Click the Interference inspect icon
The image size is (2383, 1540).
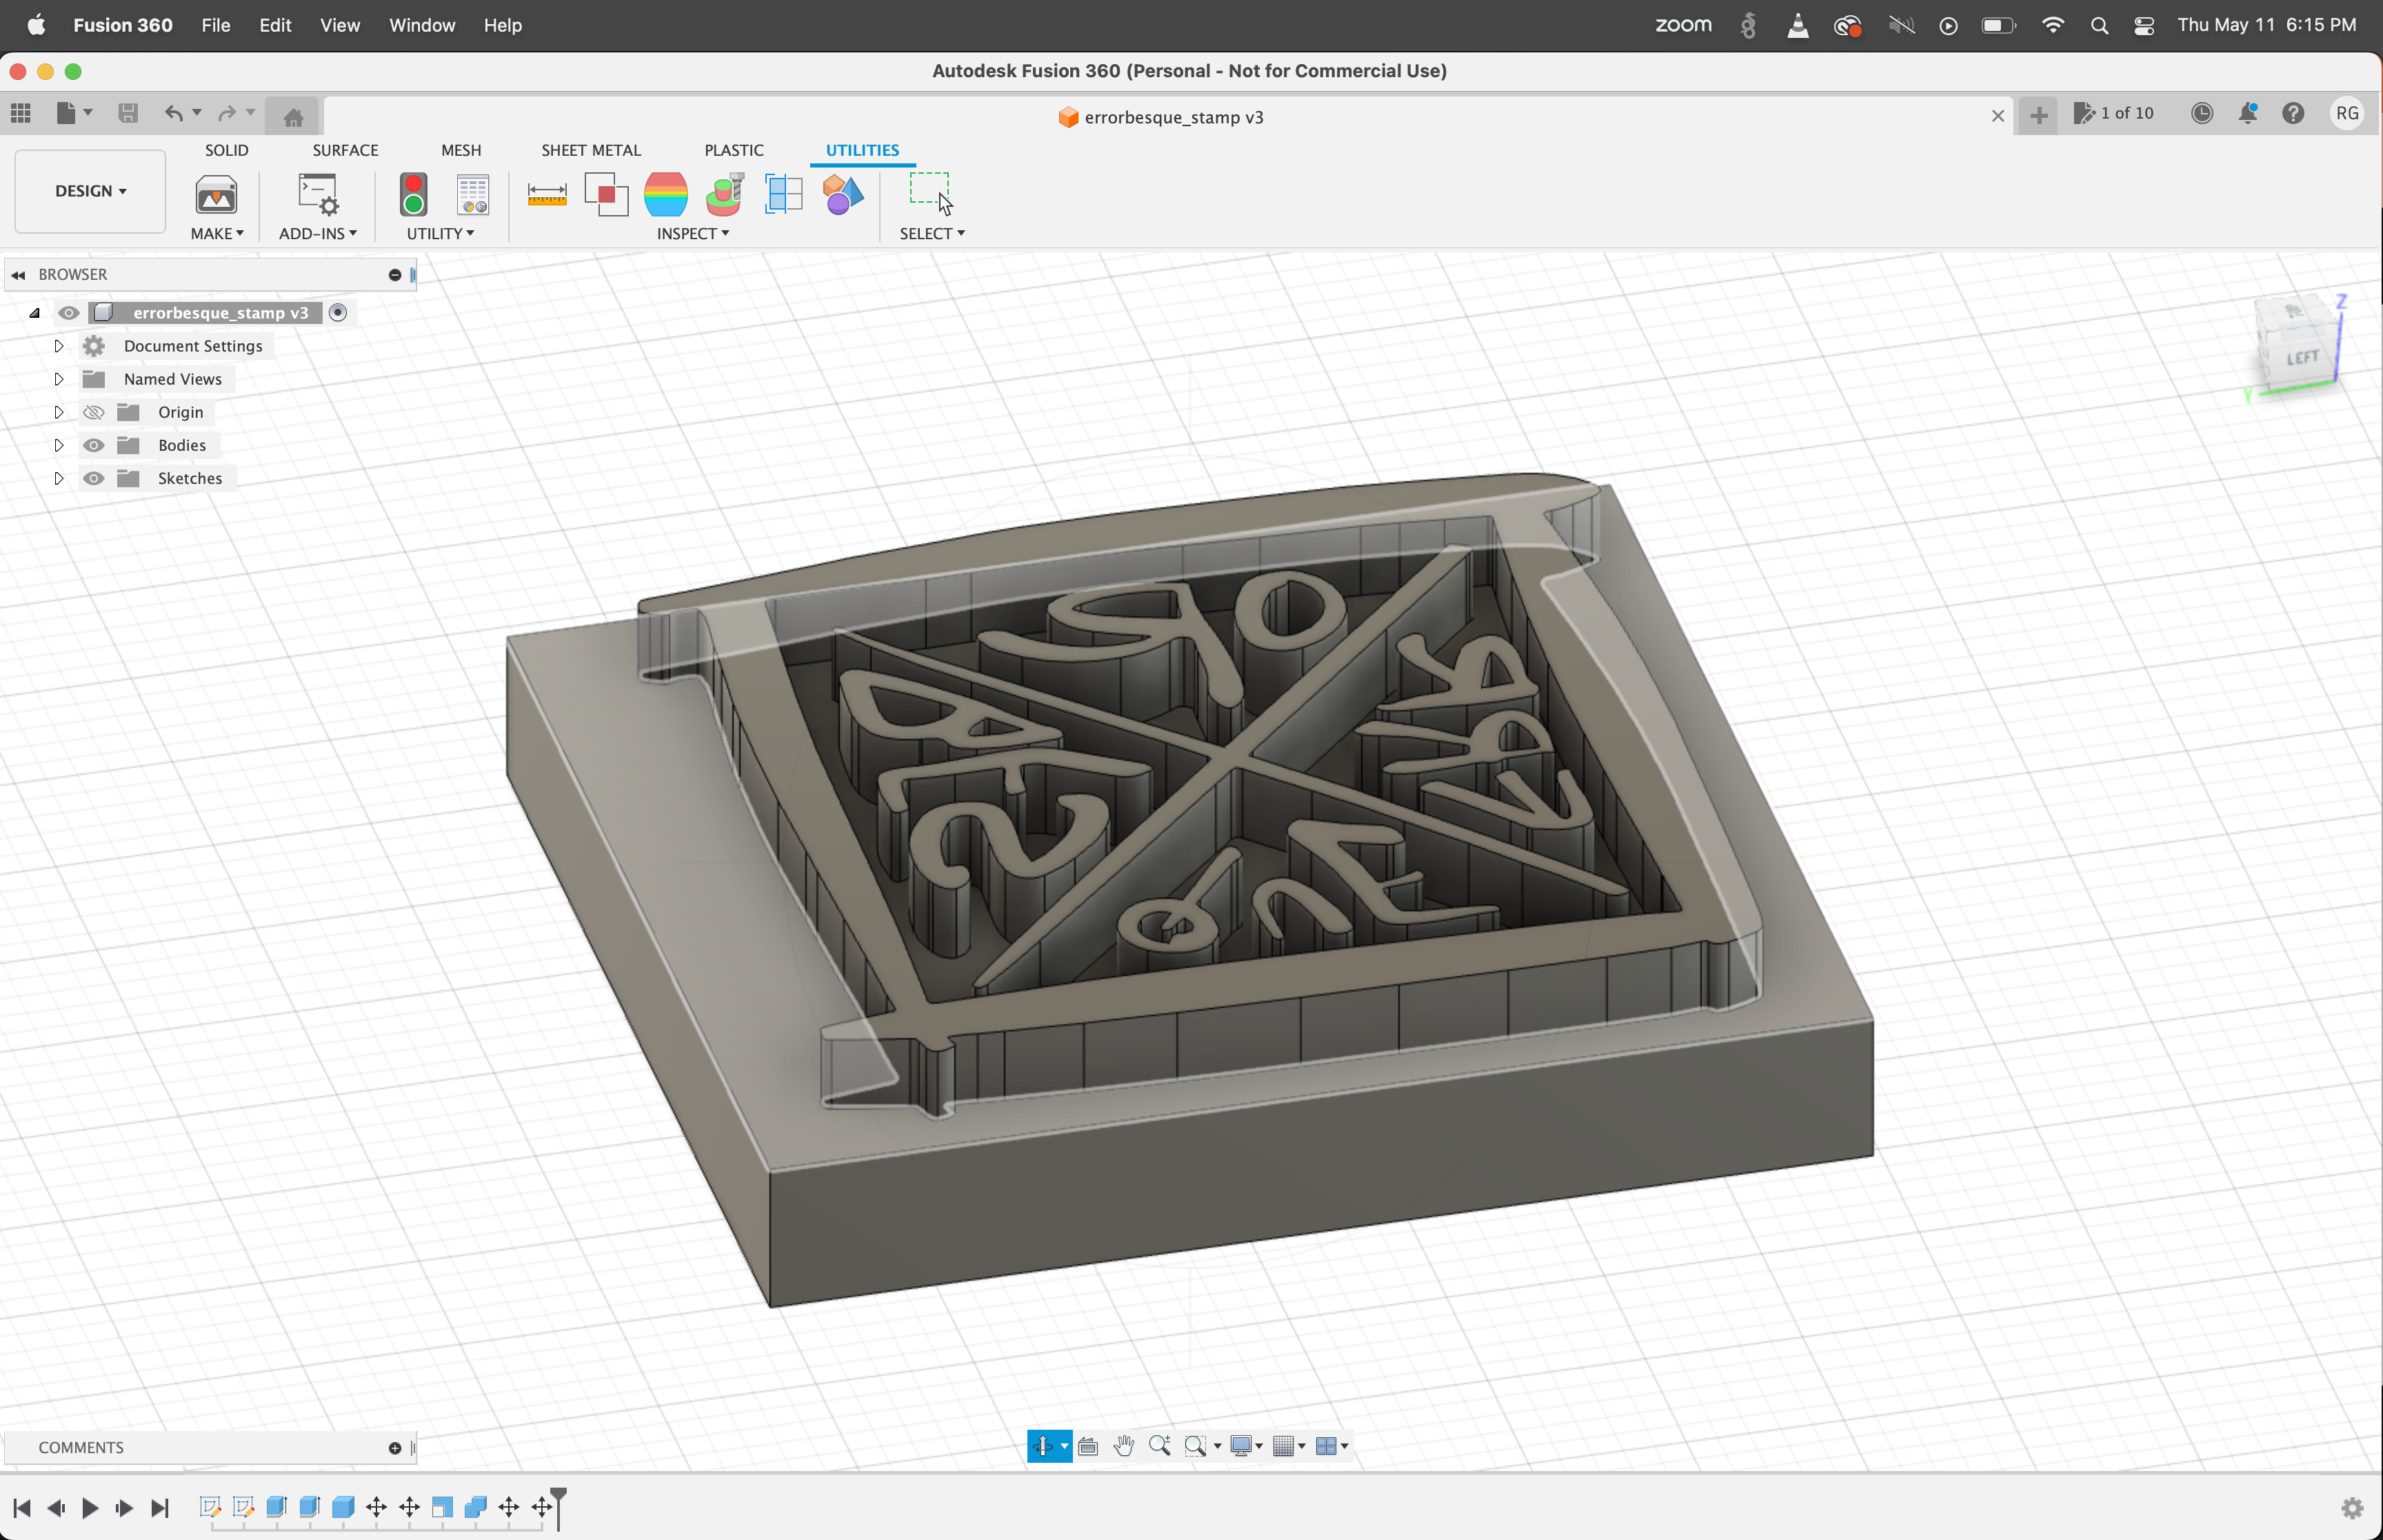(606, 194)
